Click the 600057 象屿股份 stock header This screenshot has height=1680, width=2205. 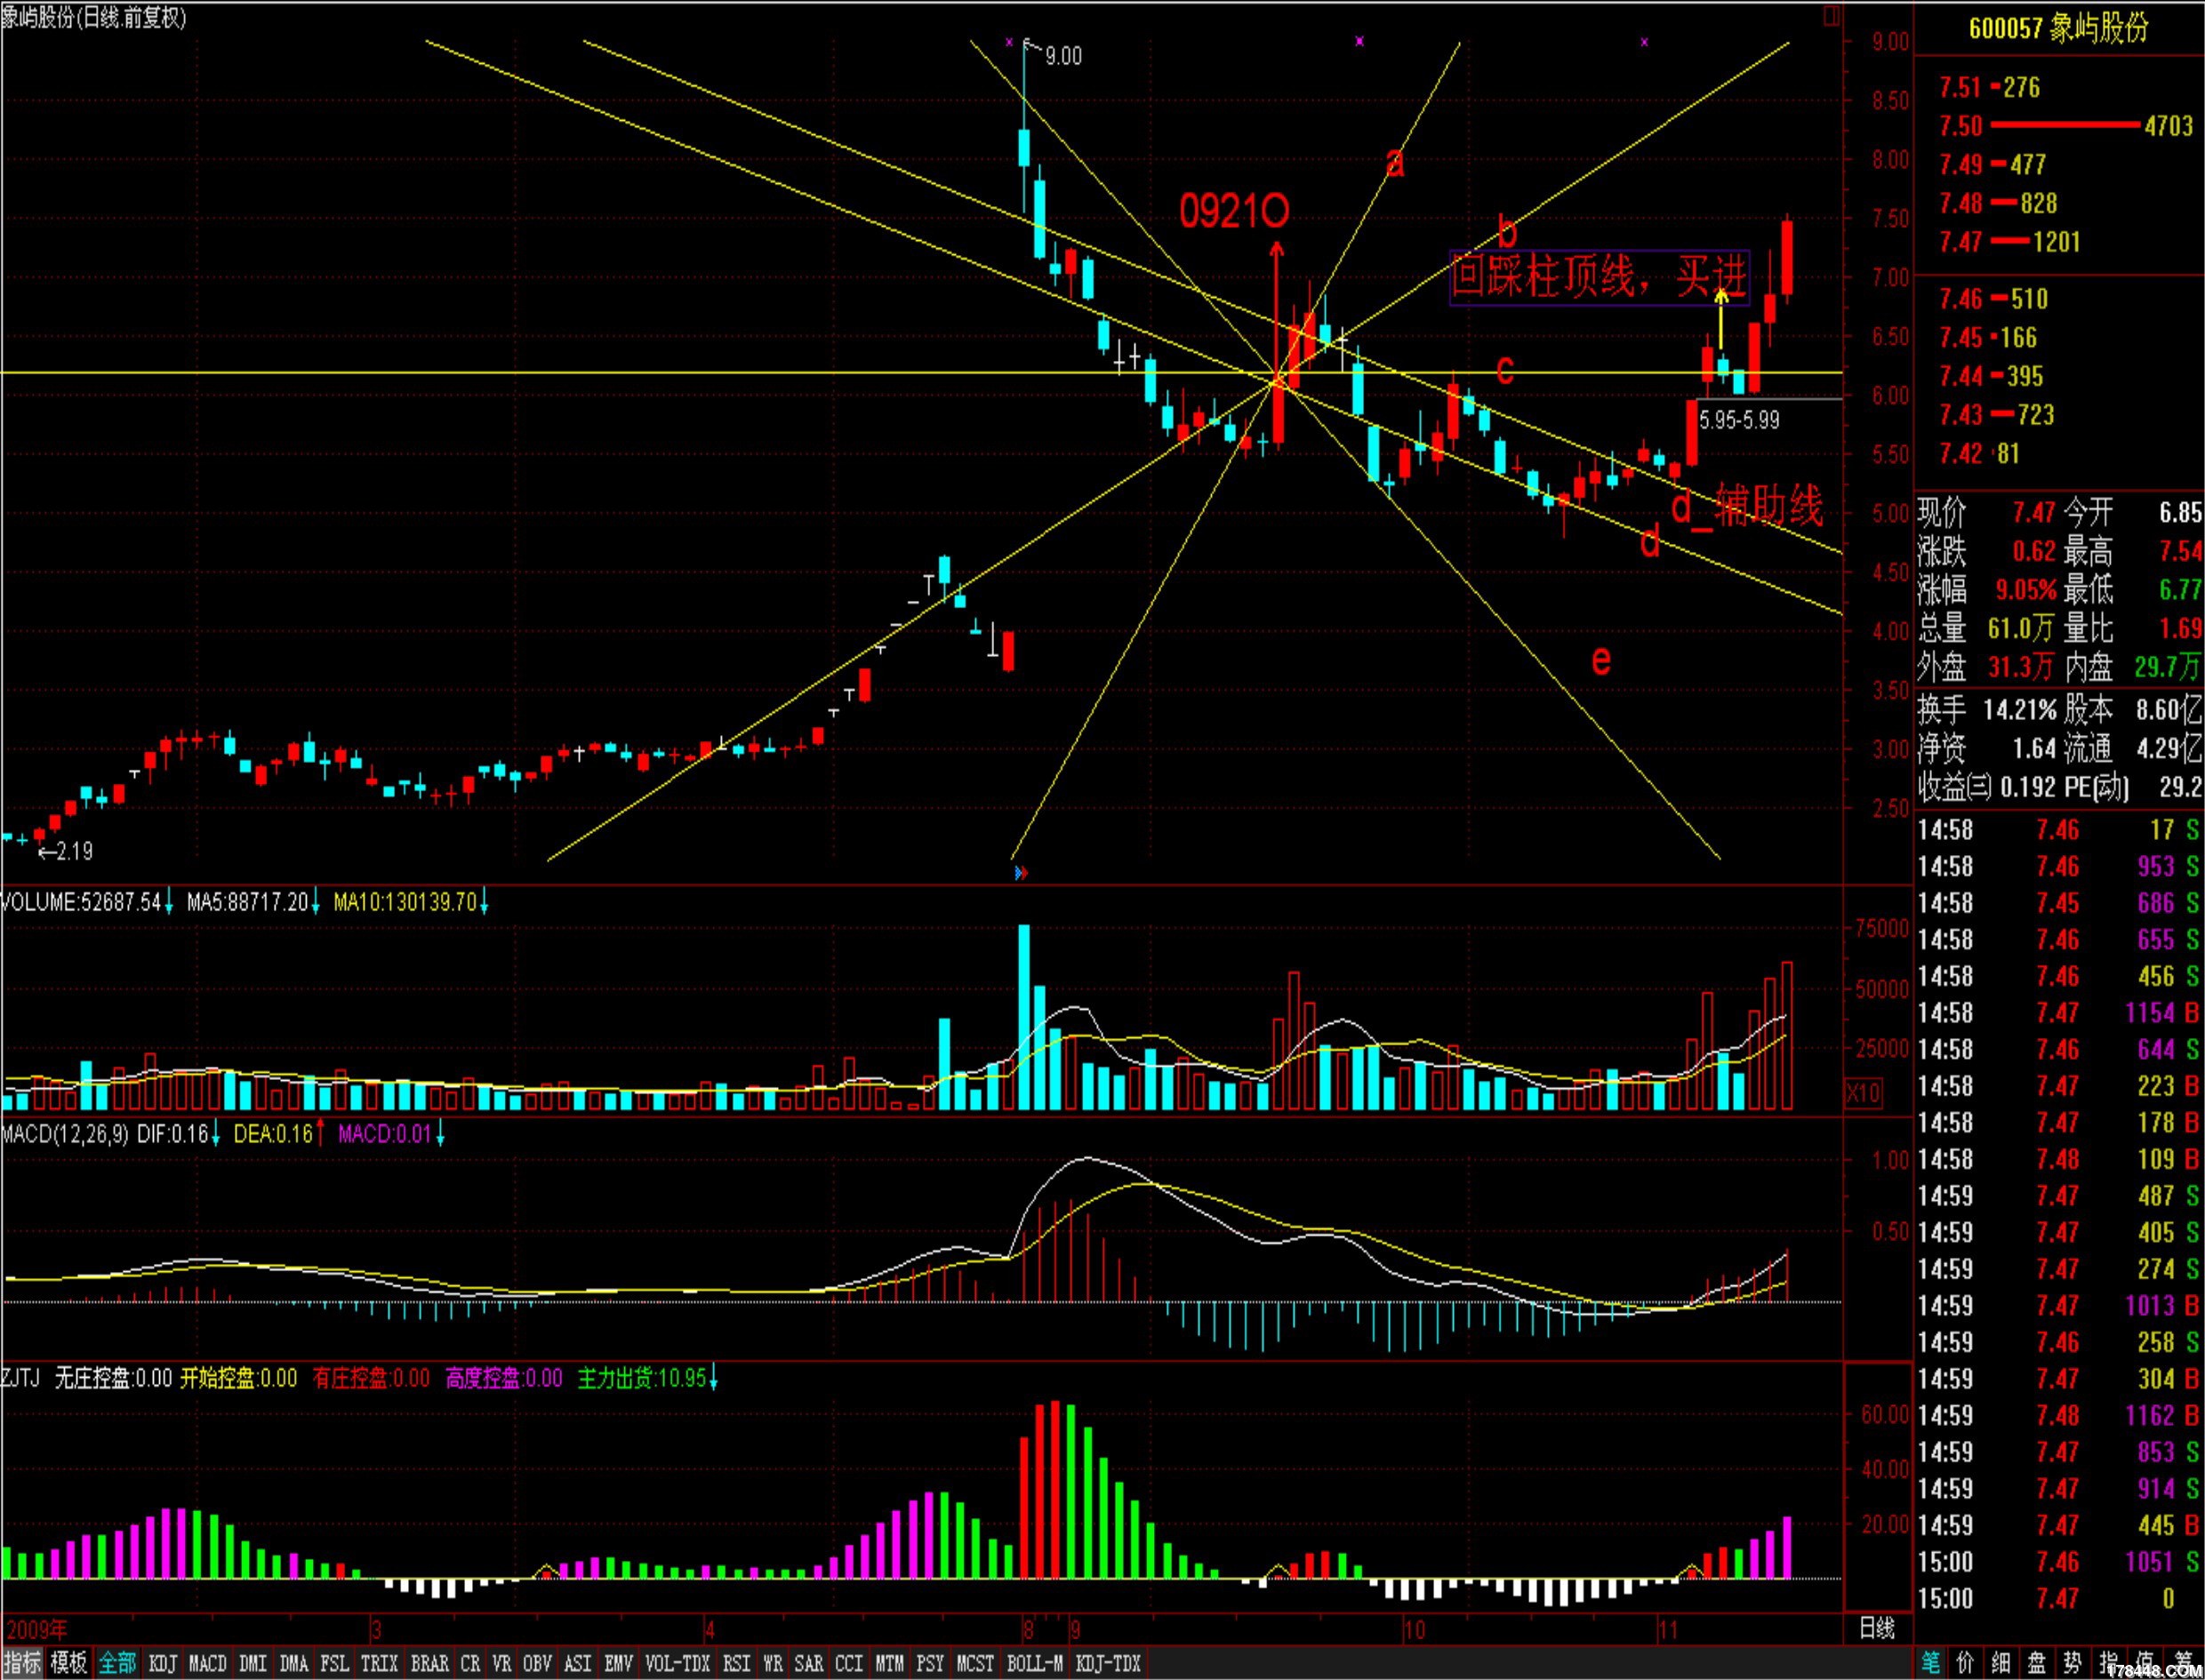coord(2059,28)
